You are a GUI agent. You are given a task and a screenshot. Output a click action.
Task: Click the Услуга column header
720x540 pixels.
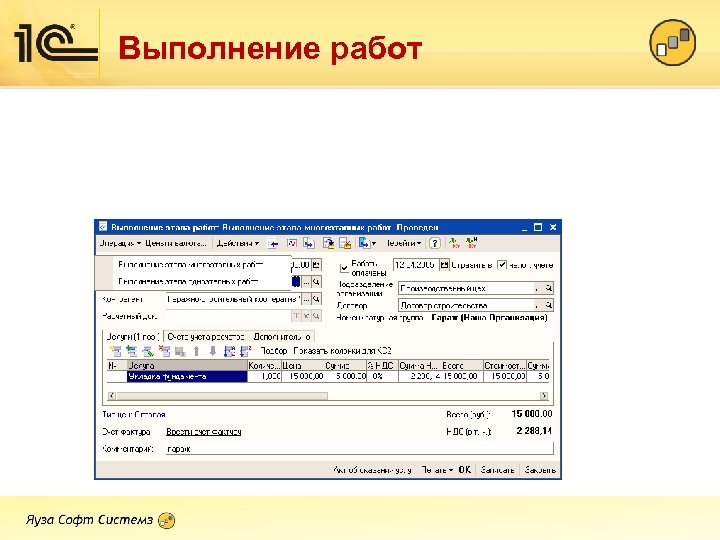[x=187, y=366]
